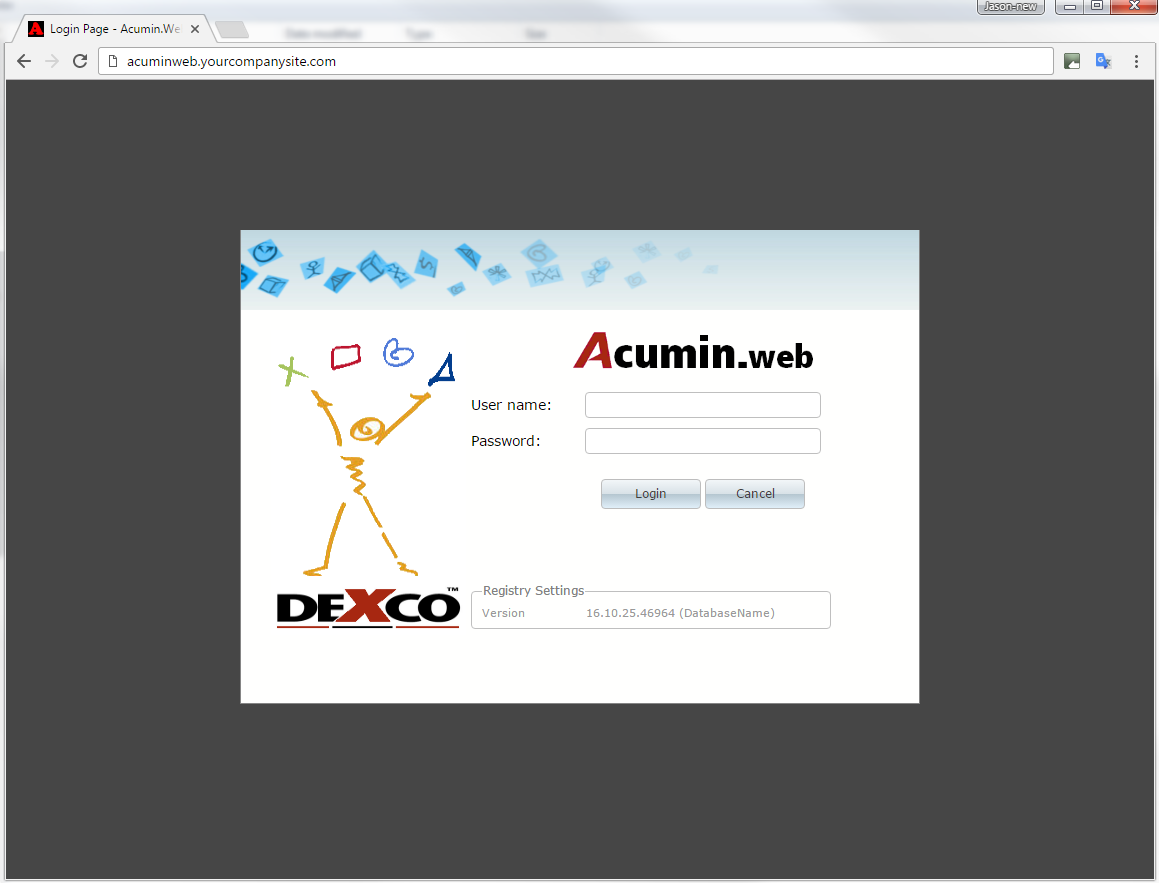Viewport: 1159px width, 883px height.
Task: Reload the page with the refresh icon
Action: [x=80, y=61]
